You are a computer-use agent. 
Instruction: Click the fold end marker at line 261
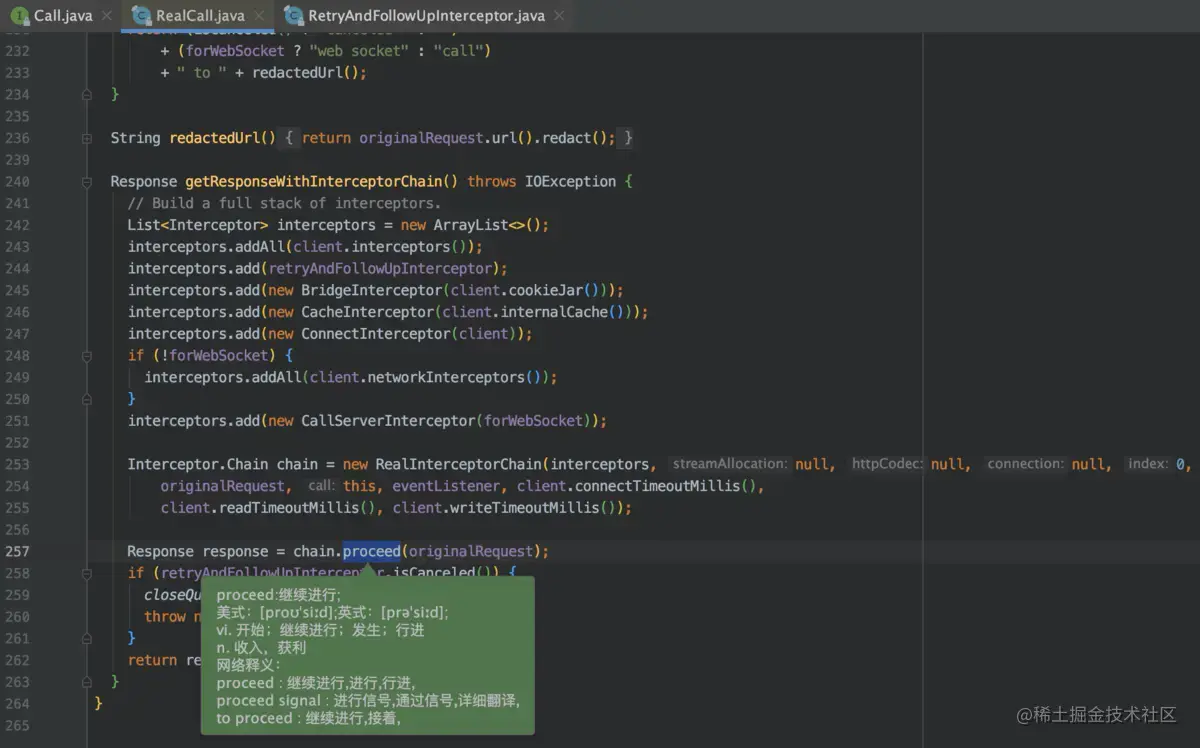(87, 638)
